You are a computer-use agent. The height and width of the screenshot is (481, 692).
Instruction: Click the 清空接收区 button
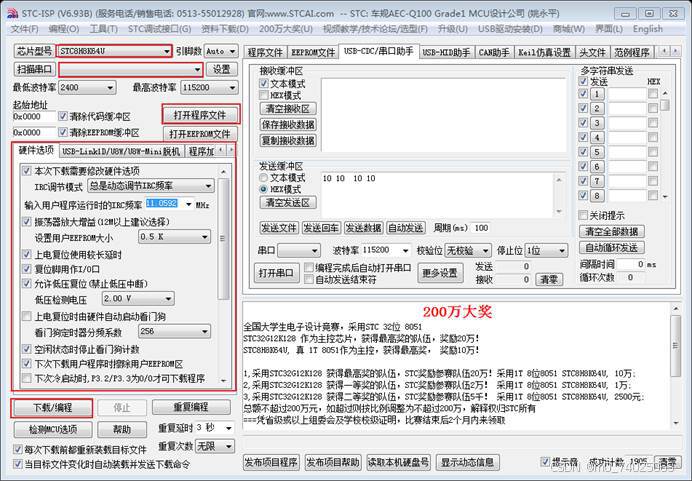pyautogui.click(x=288, y=109)
